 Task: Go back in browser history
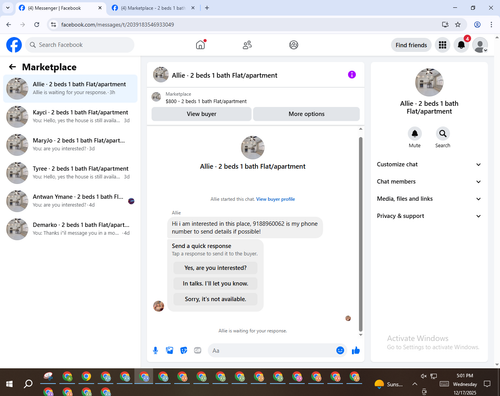[9, 25]
